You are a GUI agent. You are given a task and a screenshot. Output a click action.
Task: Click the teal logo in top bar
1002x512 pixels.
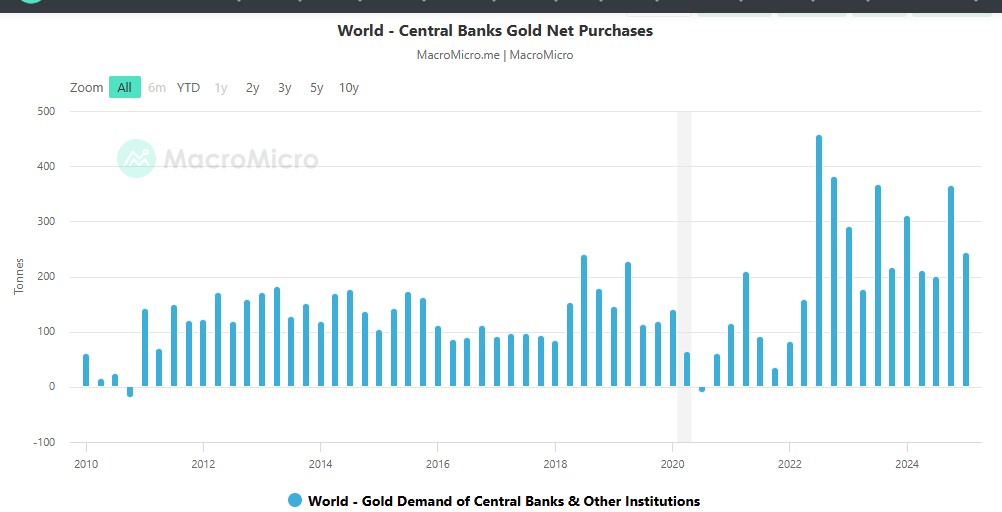tap(33, 2)
